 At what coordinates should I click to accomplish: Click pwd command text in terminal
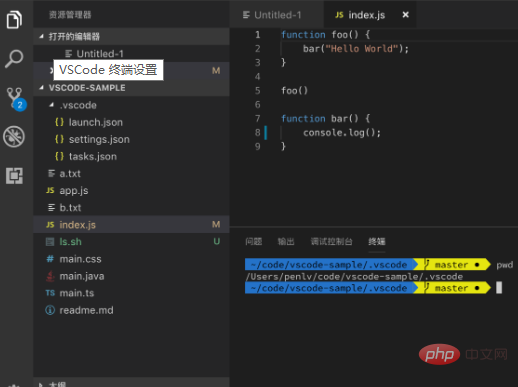[x=505, y=265]
